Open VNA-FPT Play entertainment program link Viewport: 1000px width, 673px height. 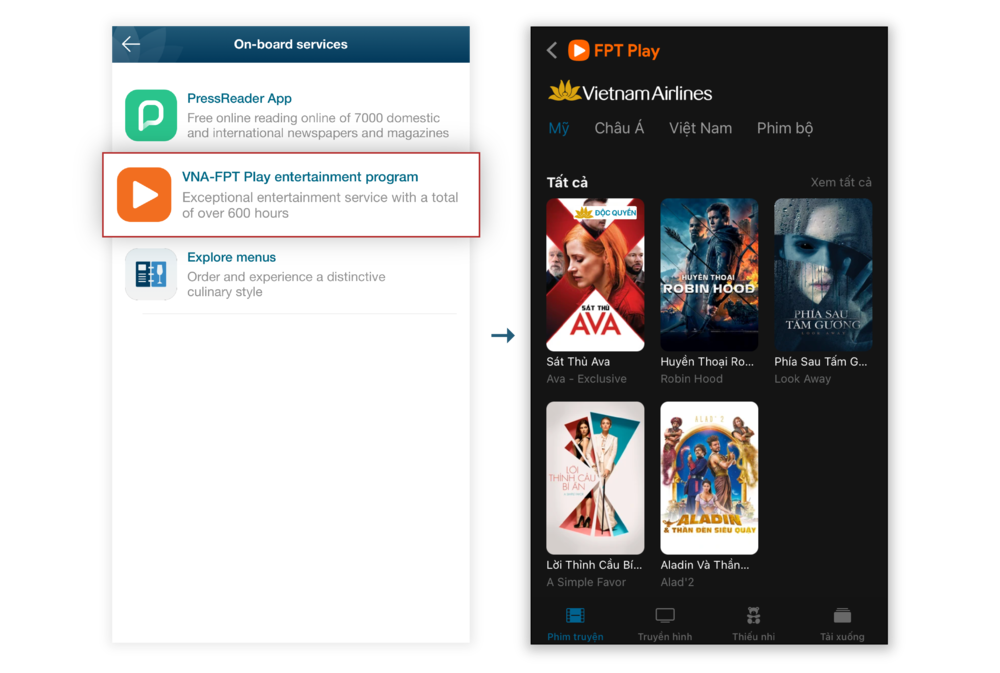[300, 177]
